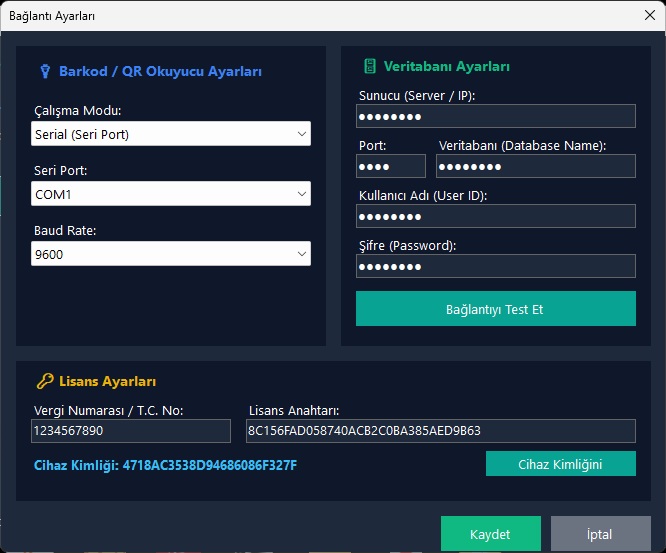This screenshot has height=553, width=666.
Task: Click the Vergi Numarası / T.C. No field
Action: pyautogui.click(x=131, y=431)
